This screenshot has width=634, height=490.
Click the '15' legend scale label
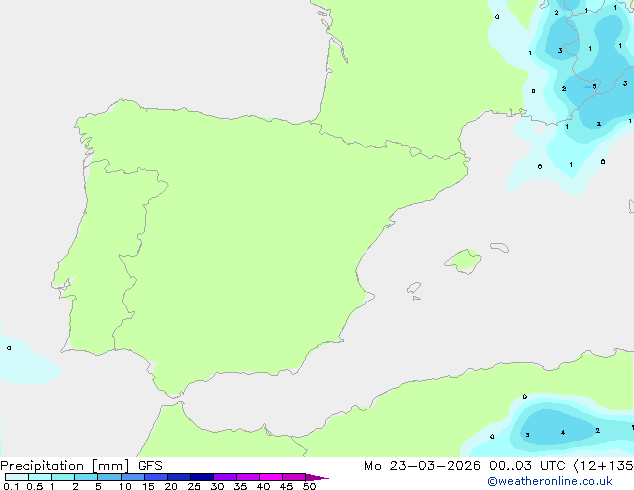148,486
